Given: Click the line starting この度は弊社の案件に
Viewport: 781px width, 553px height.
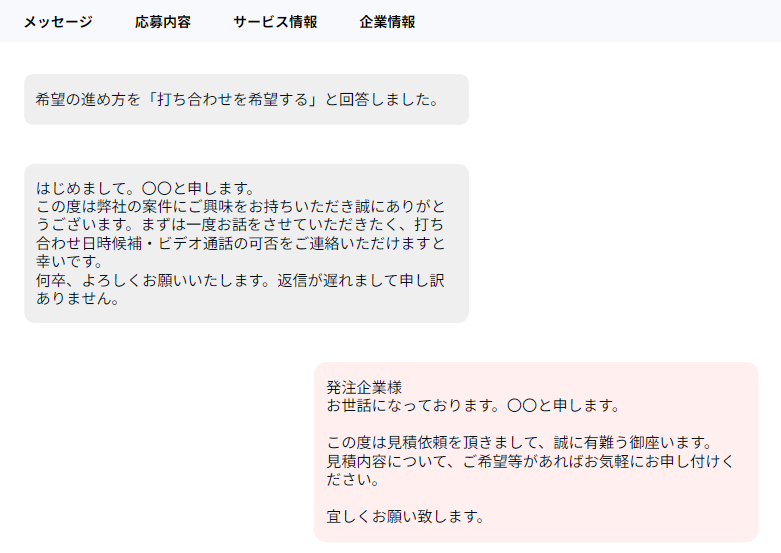Looking at the screenshot, I should pos(240,206).
